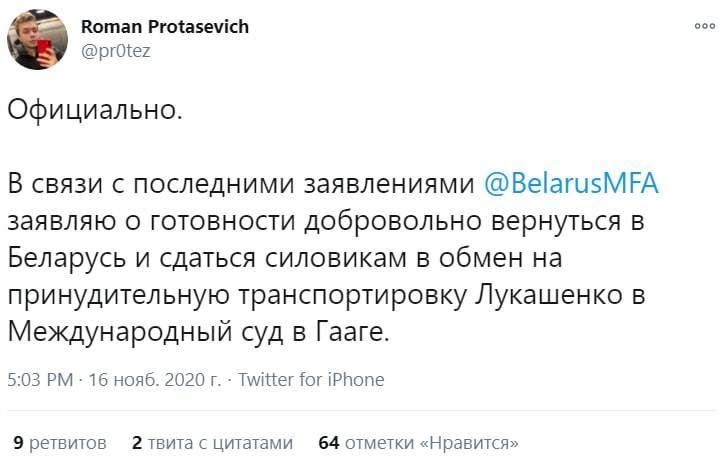This screenshot has height=467, width=726.
Task: Show the 64 отметки «Нравится» list
Action: (418, 442)
